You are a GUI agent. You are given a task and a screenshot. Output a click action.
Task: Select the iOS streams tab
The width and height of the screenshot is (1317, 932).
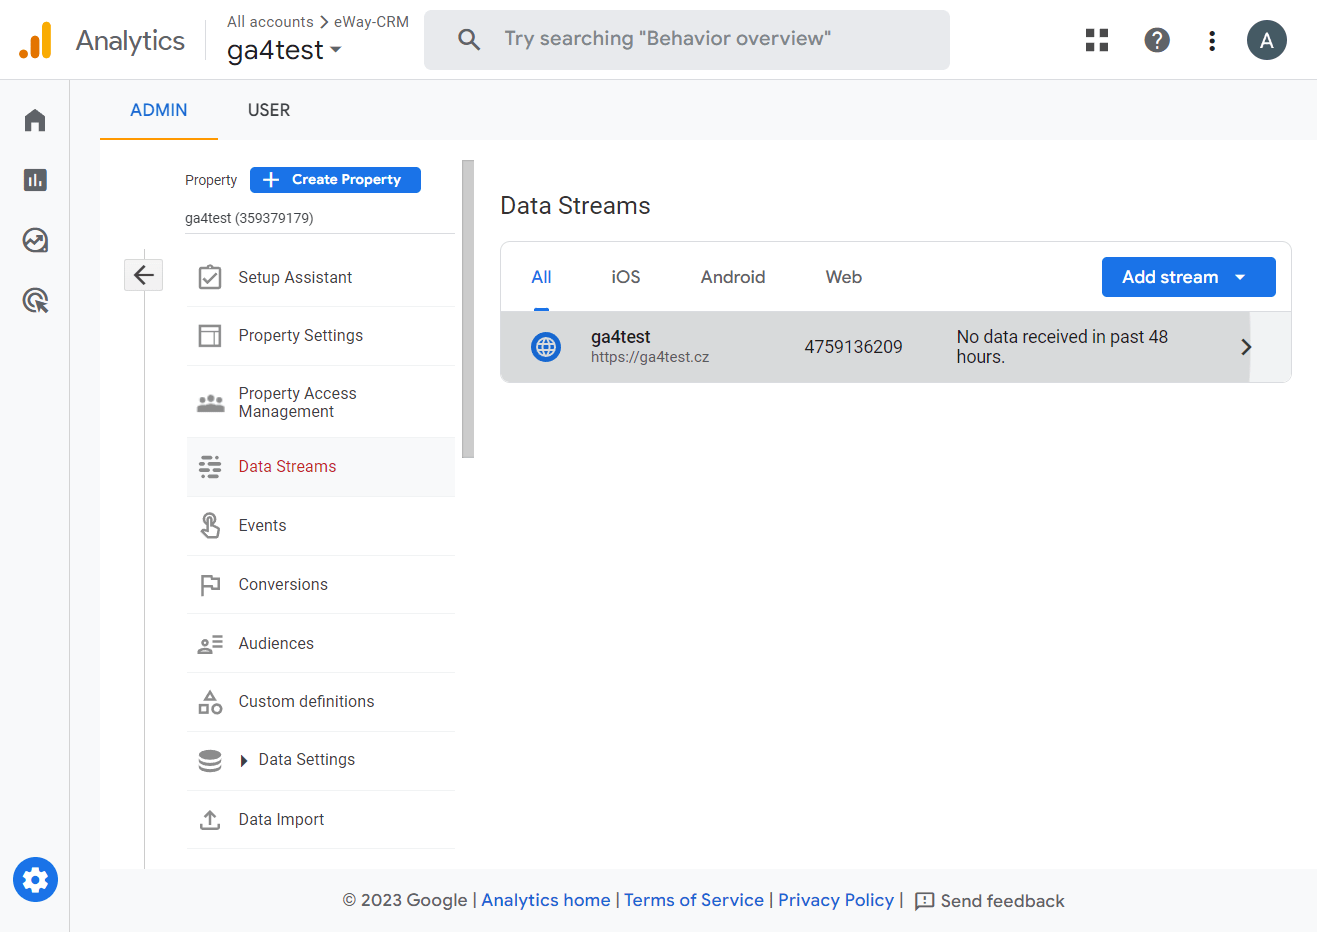pyautogui.click(x=626, y=277)
